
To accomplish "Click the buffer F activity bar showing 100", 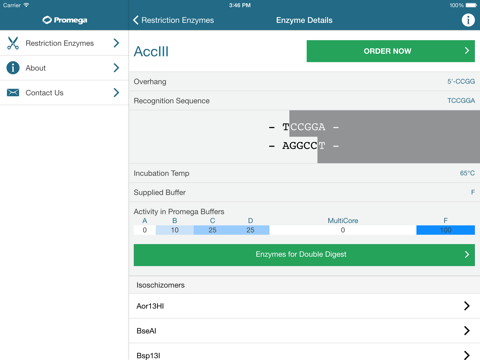I will click(445, 230).
